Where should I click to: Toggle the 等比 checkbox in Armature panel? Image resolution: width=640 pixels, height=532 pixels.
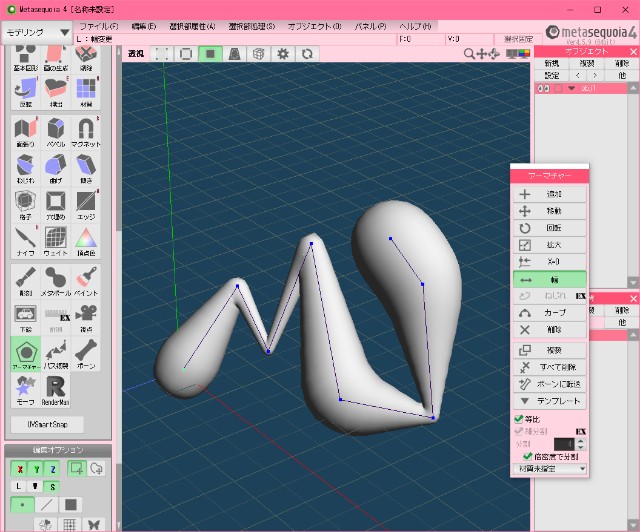(519, 419)
